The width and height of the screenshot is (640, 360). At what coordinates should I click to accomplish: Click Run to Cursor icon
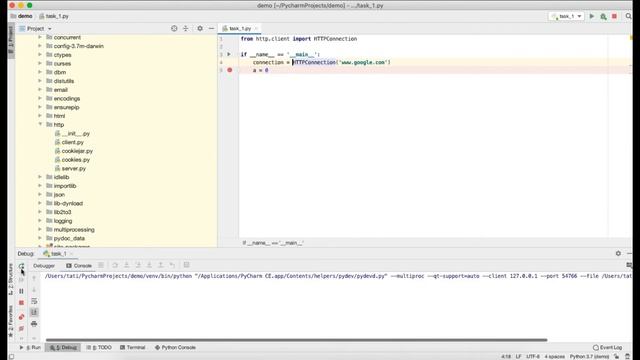coord(172,265)
